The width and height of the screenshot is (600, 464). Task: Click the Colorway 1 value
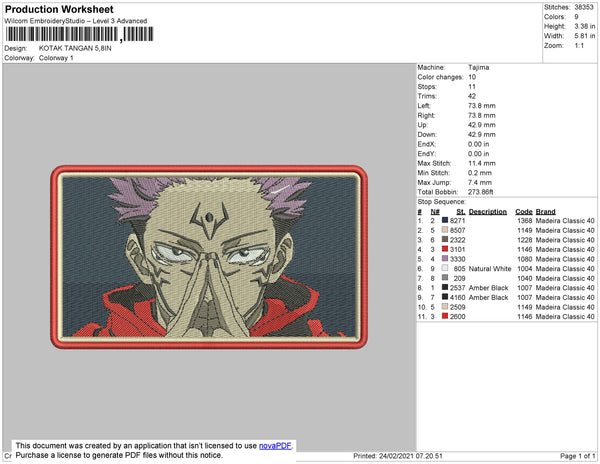(56, 58)
